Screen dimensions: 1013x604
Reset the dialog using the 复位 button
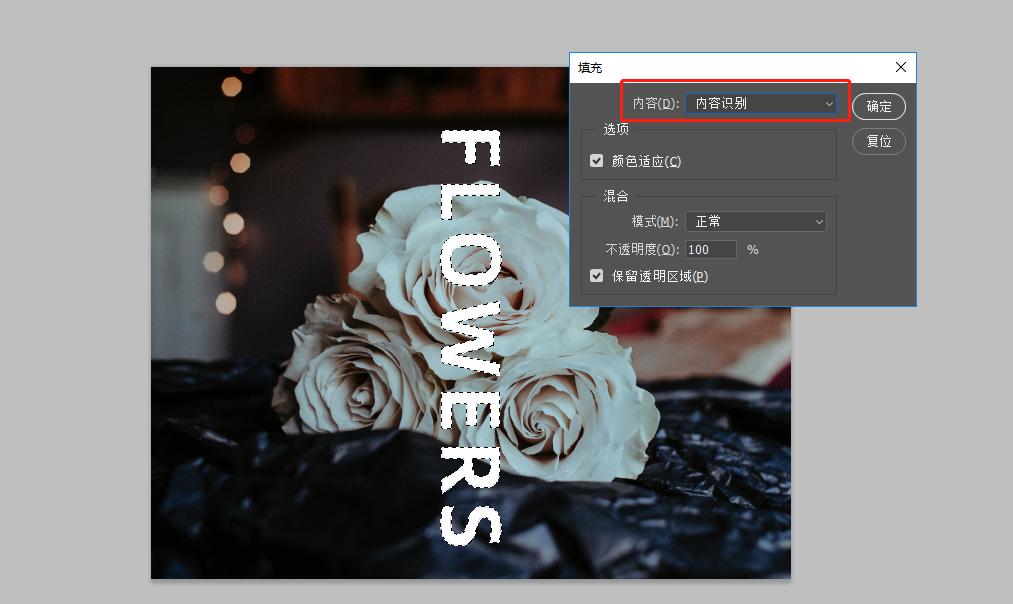[x=878, y=141]
